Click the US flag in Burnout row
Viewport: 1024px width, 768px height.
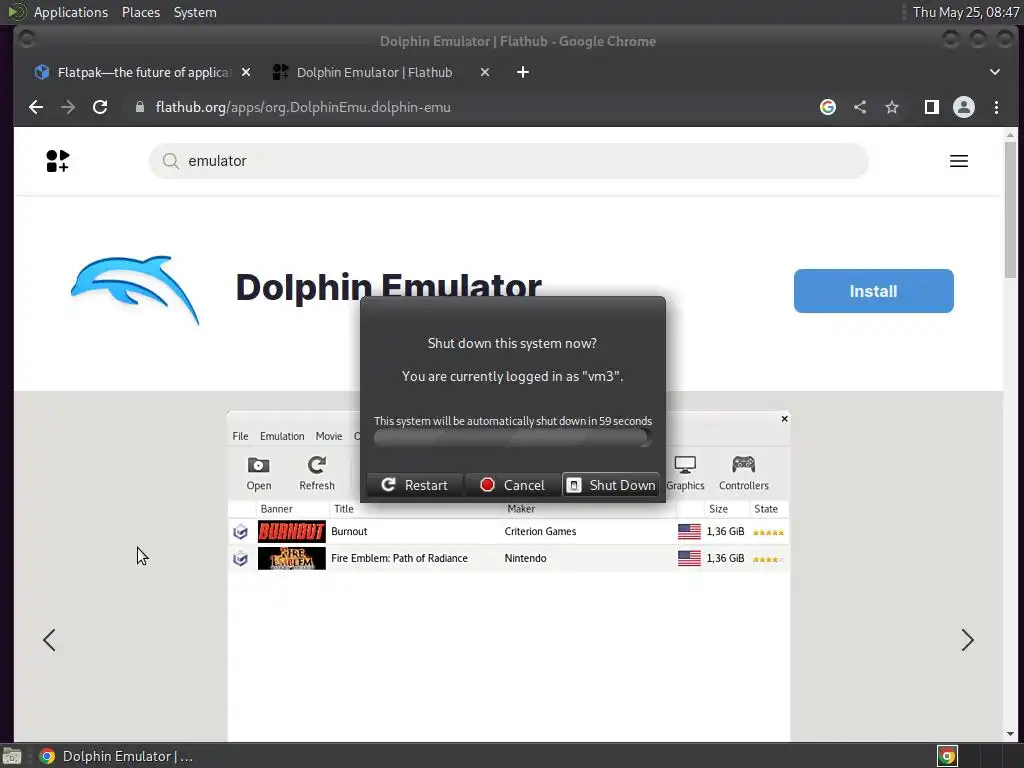pos(689,532)
